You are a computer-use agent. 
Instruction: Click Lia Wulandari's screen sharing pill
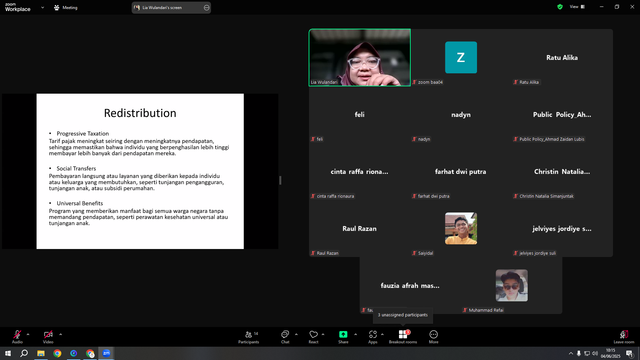(171, 7)
